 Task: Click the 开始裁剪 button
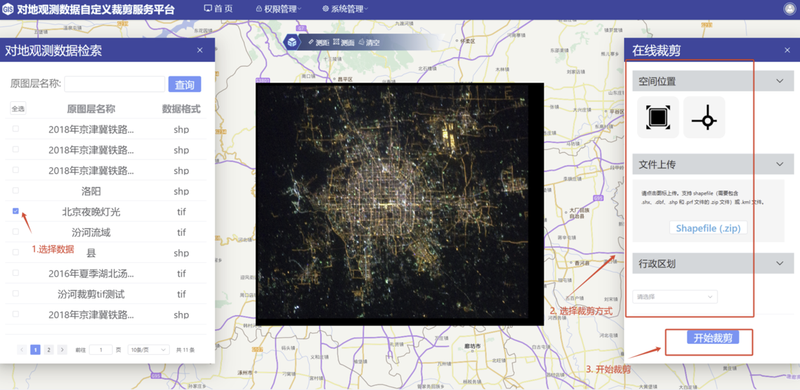coord(713,337)
